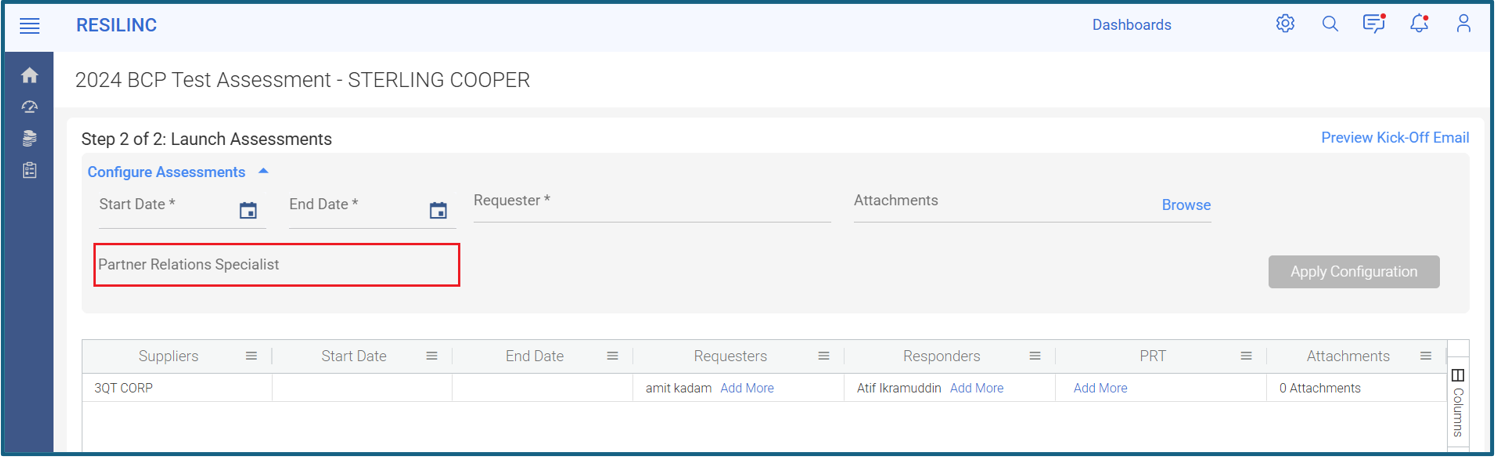
Task: Sort by the Responders column header
Action: [x=941, y=356]
